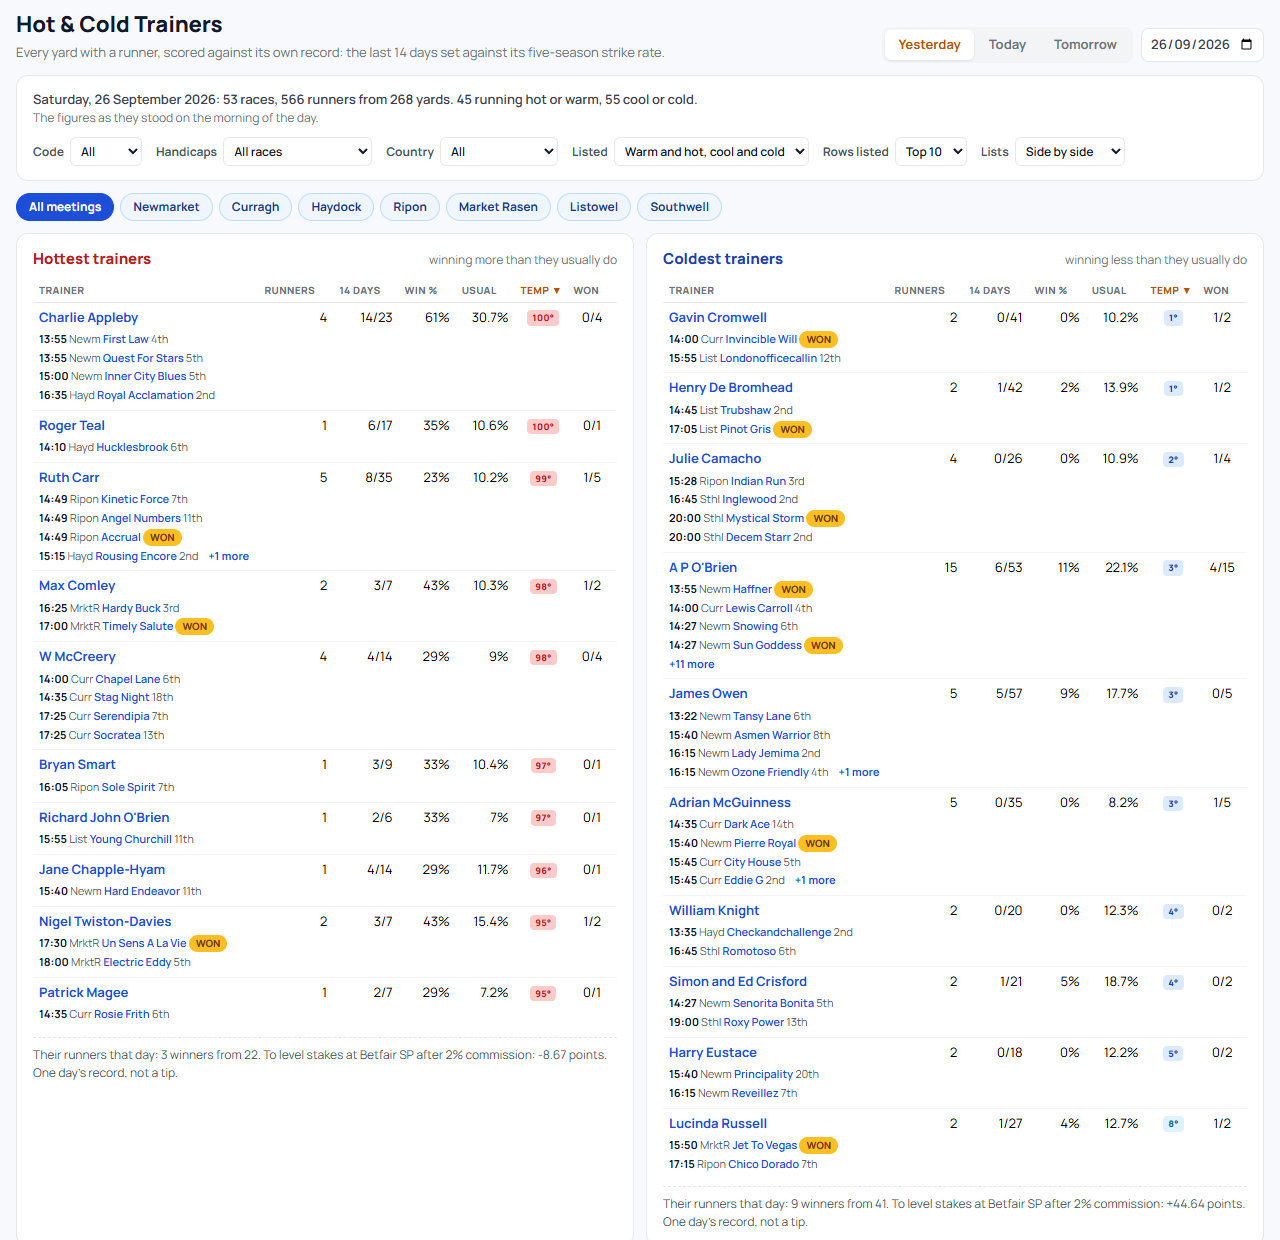Sort hottest trainers by TEMP column arrow
The height and width of the screenshot is (1240, 1280).
[x=557, y=291]
